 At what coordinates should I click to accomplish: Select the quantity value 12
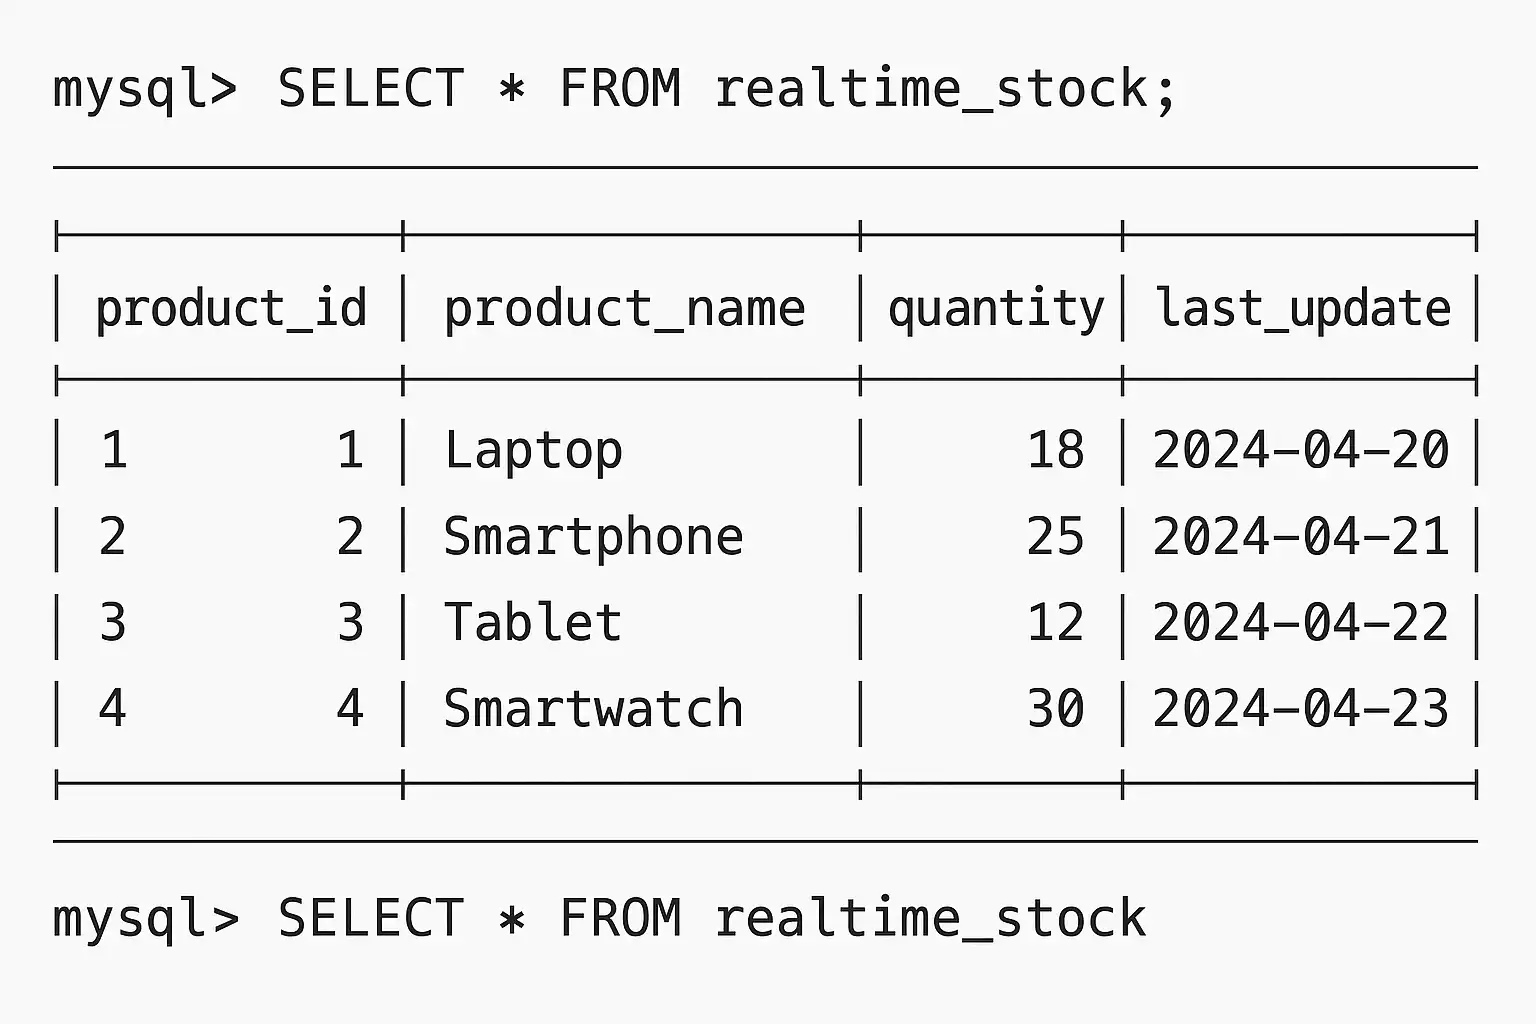coord(1055,623)
